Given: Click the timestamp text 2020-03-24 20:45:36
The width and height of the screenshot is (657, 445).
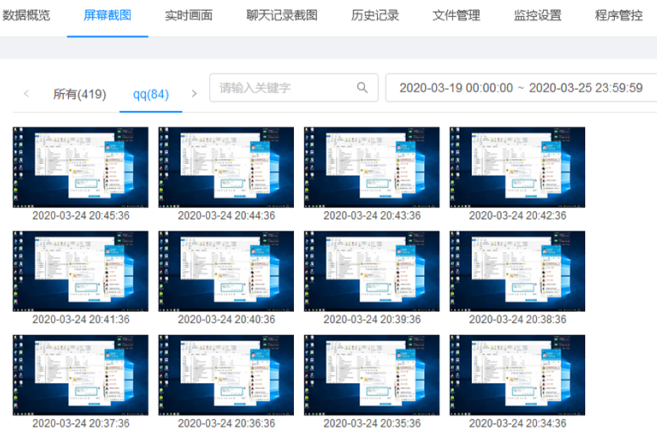Looking at the screenshot, I should tap(81, 215).
